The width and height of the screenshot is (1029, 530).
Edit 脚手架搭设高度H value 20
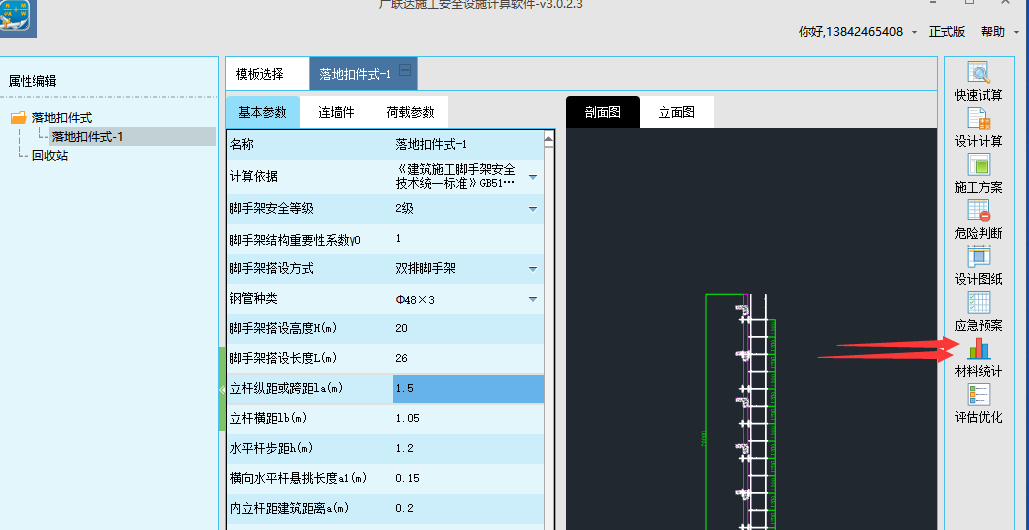468,329
